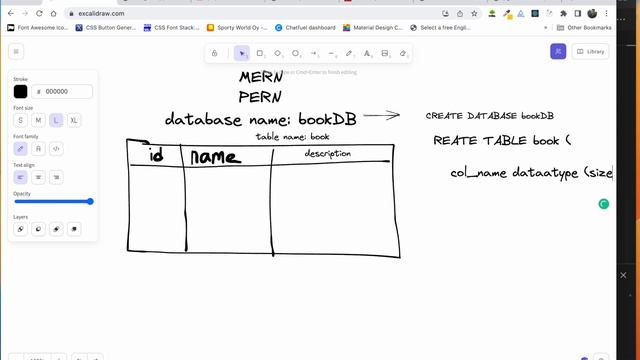The image size is (640, 360).
Task: Activate the Arrow tool
Action: point(314,53)
